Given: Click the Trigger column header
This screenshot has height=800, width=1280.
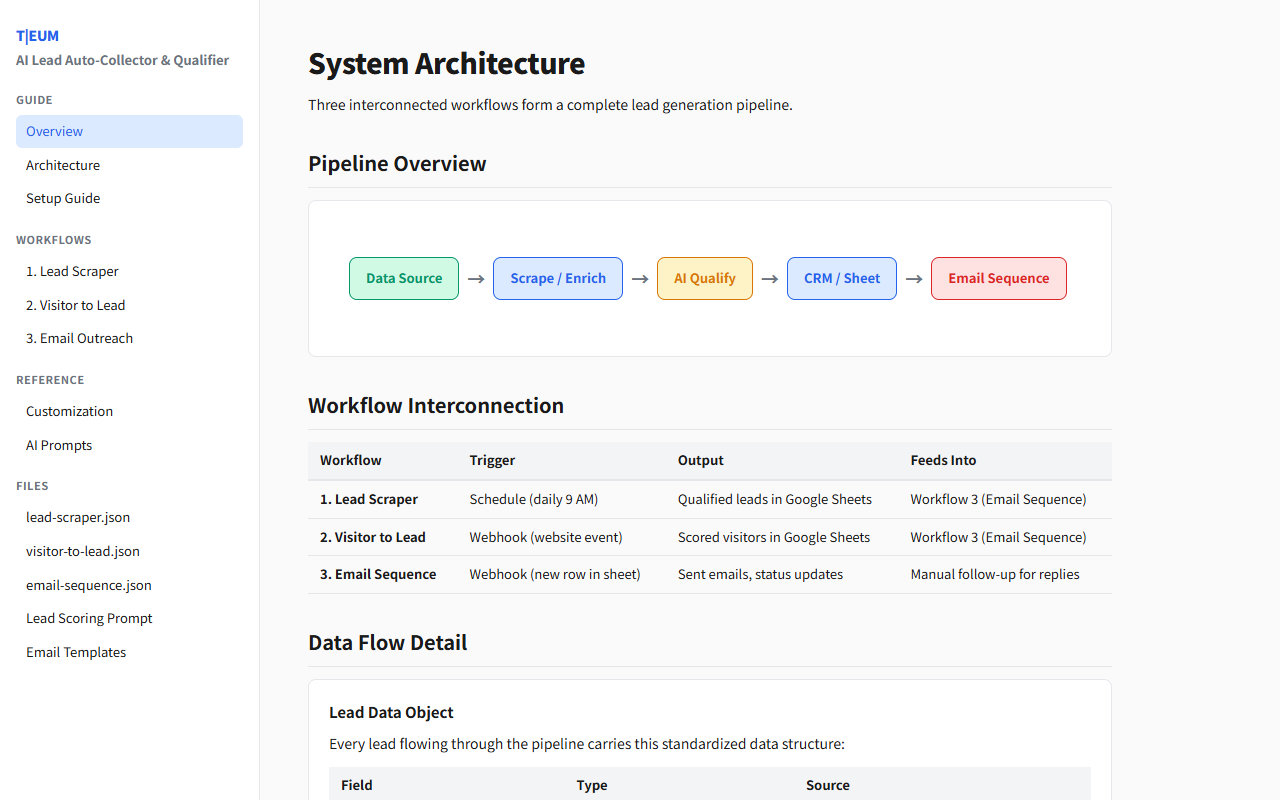Looking at the screenshot, I should [x=492, y=460].
